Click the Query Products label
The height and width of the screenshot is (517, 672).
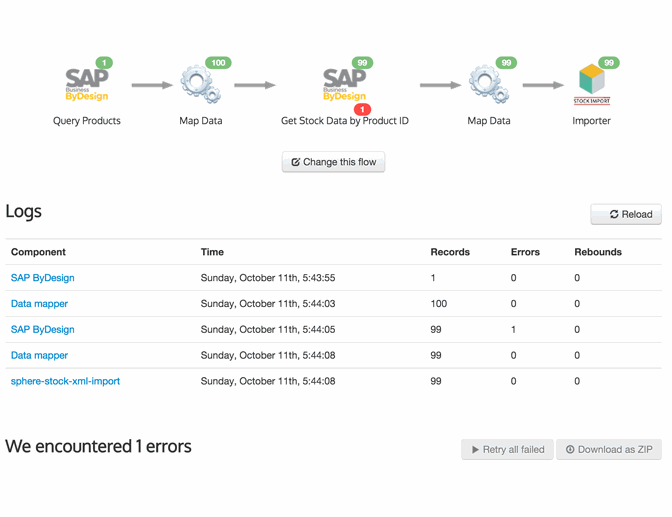tap(87, 121)
